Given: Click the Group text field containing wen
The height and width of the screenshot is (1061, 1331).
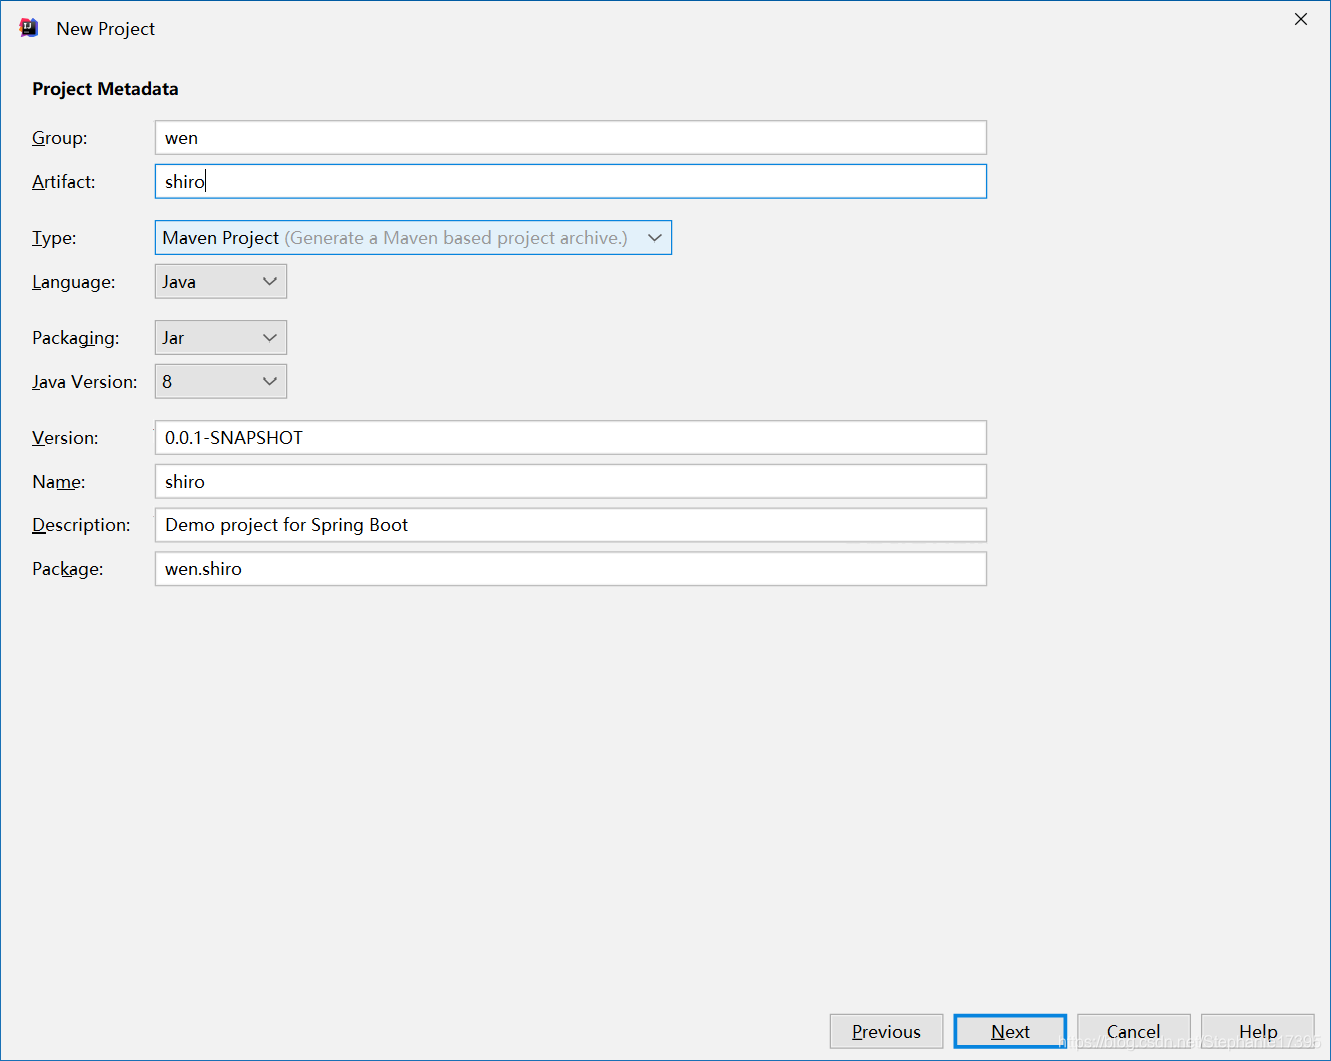Looking at the screenshot, I should pos(571,137).
